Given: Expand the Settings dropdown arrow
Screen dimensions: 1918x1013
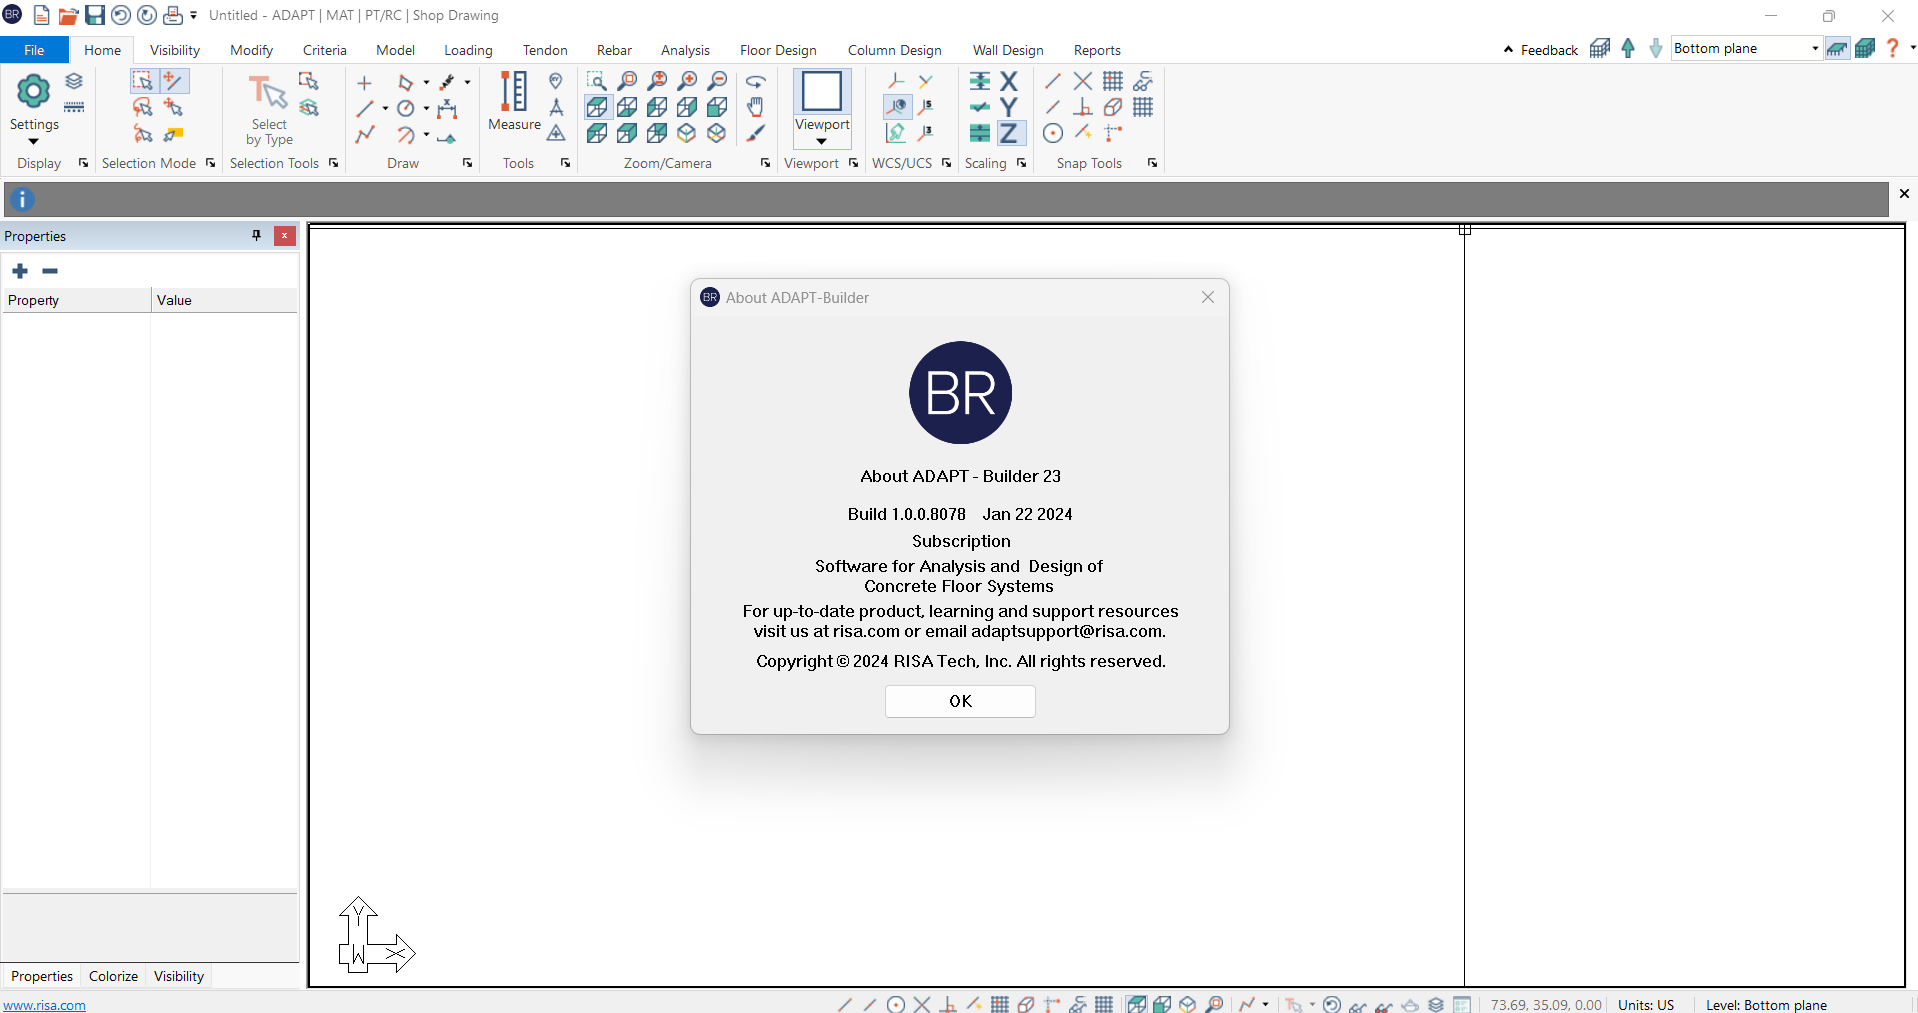Looking at the screenshot, I should point(33,142).
